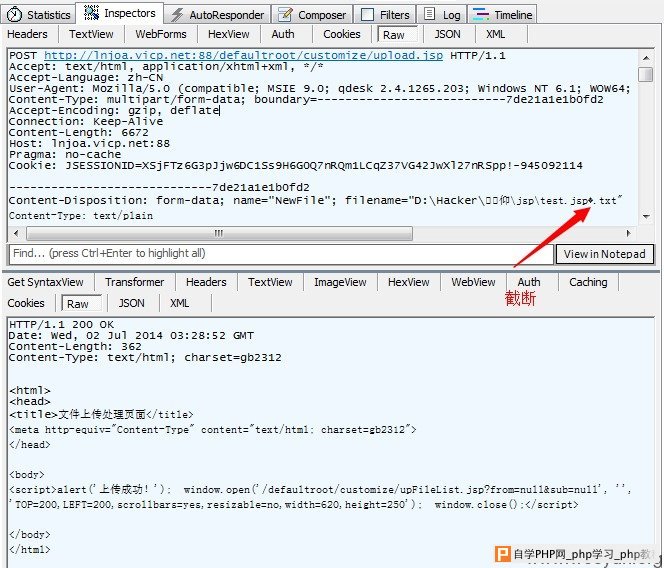This screenshot has height=568, width=664.
Task: Select response Headers tab
Action: click(x=206, y=282)
